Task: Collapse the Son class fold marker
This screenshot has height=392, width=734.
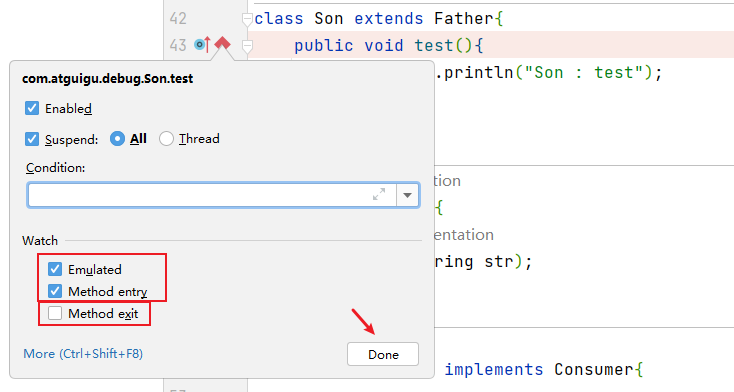Action: click(247, 19)
